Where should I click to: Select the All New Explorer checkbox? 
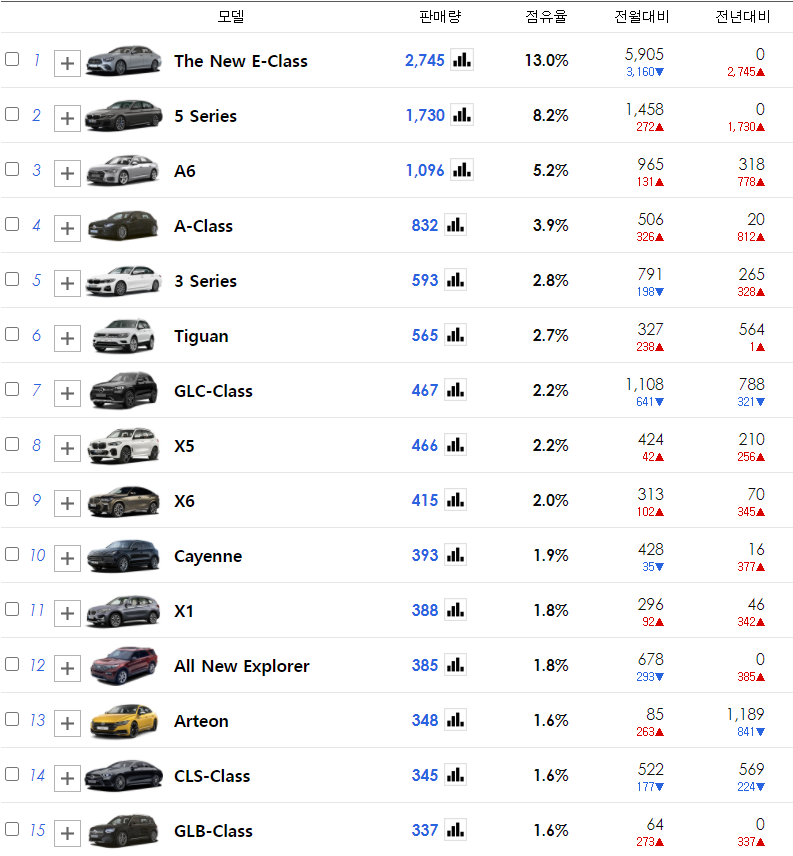click(12, 664)
